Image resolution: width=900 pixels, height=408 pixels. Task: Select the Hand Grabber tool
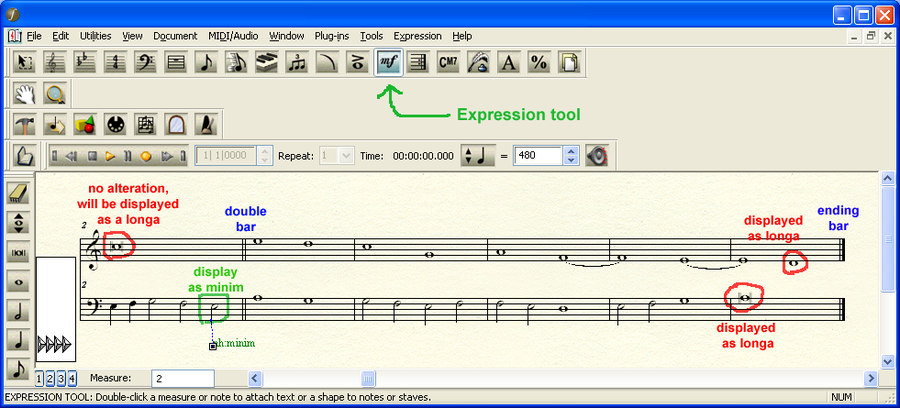coord(26,94)
